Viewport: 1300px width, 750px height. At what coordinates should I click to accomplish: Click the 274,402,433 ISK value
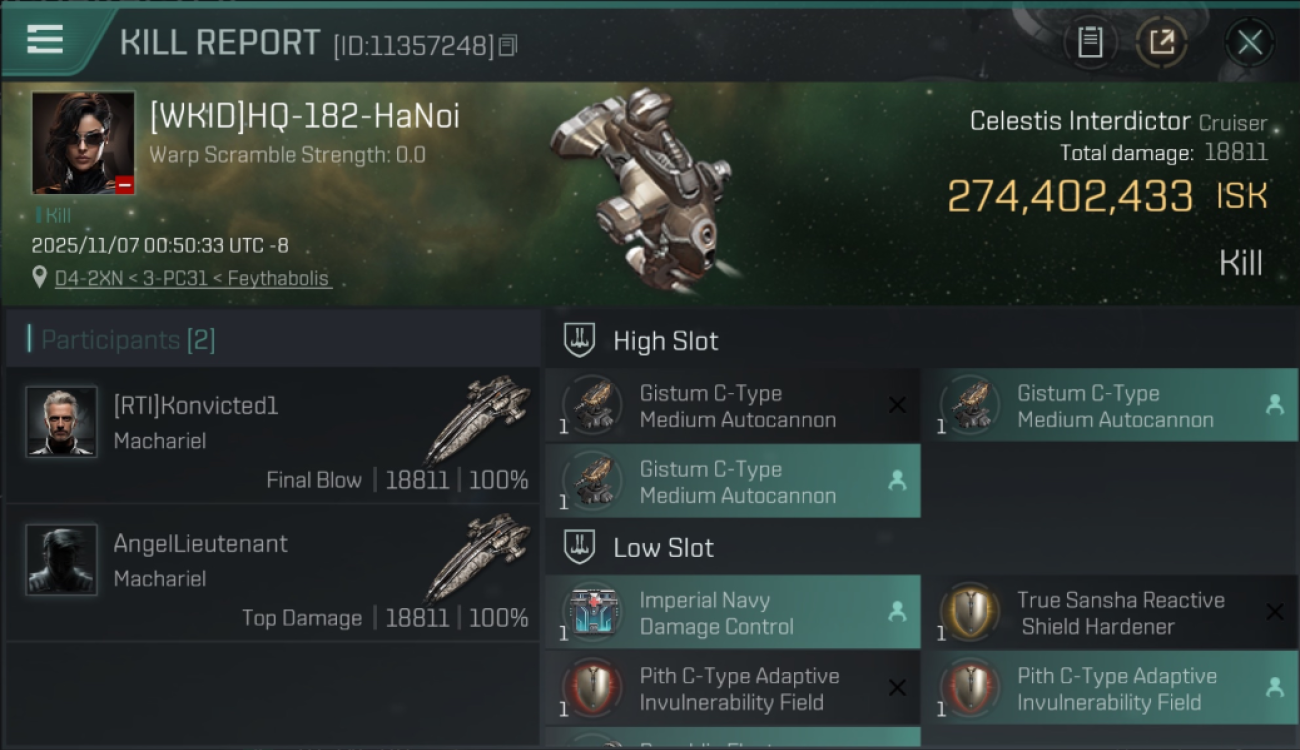coord(1069,197)
